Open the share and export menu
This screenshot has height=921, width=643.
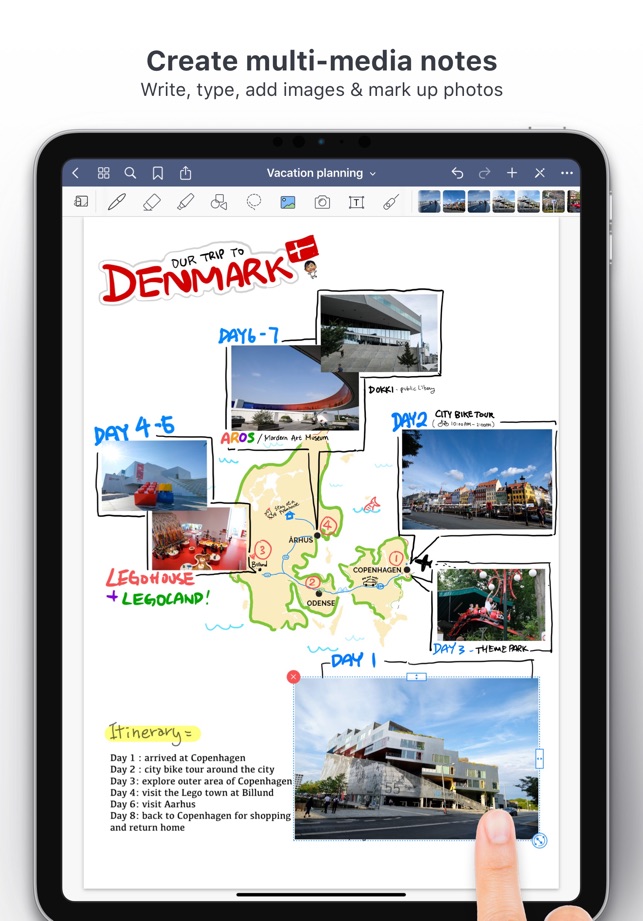tap(186, 173)
